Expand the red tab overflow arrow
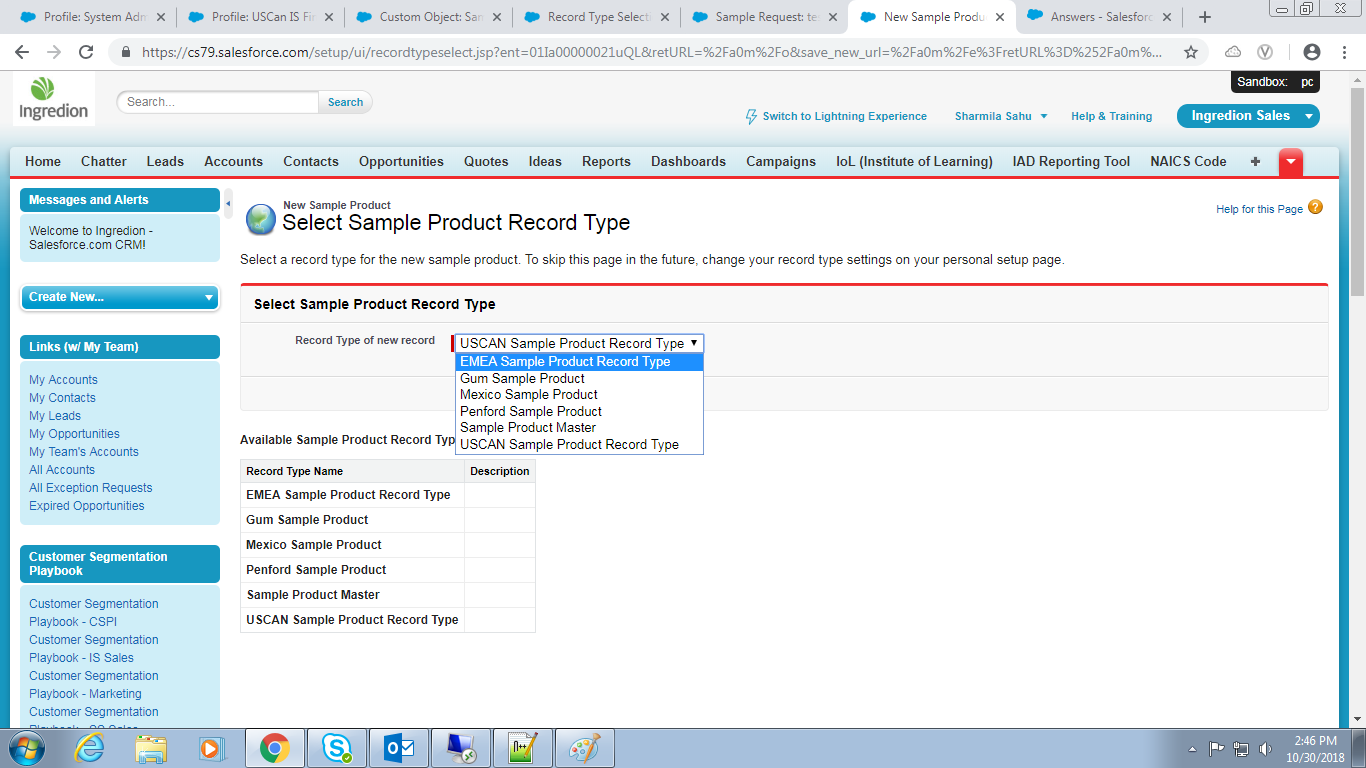1366x768 pixels. pyautogui.click(x=1291, y=161)
